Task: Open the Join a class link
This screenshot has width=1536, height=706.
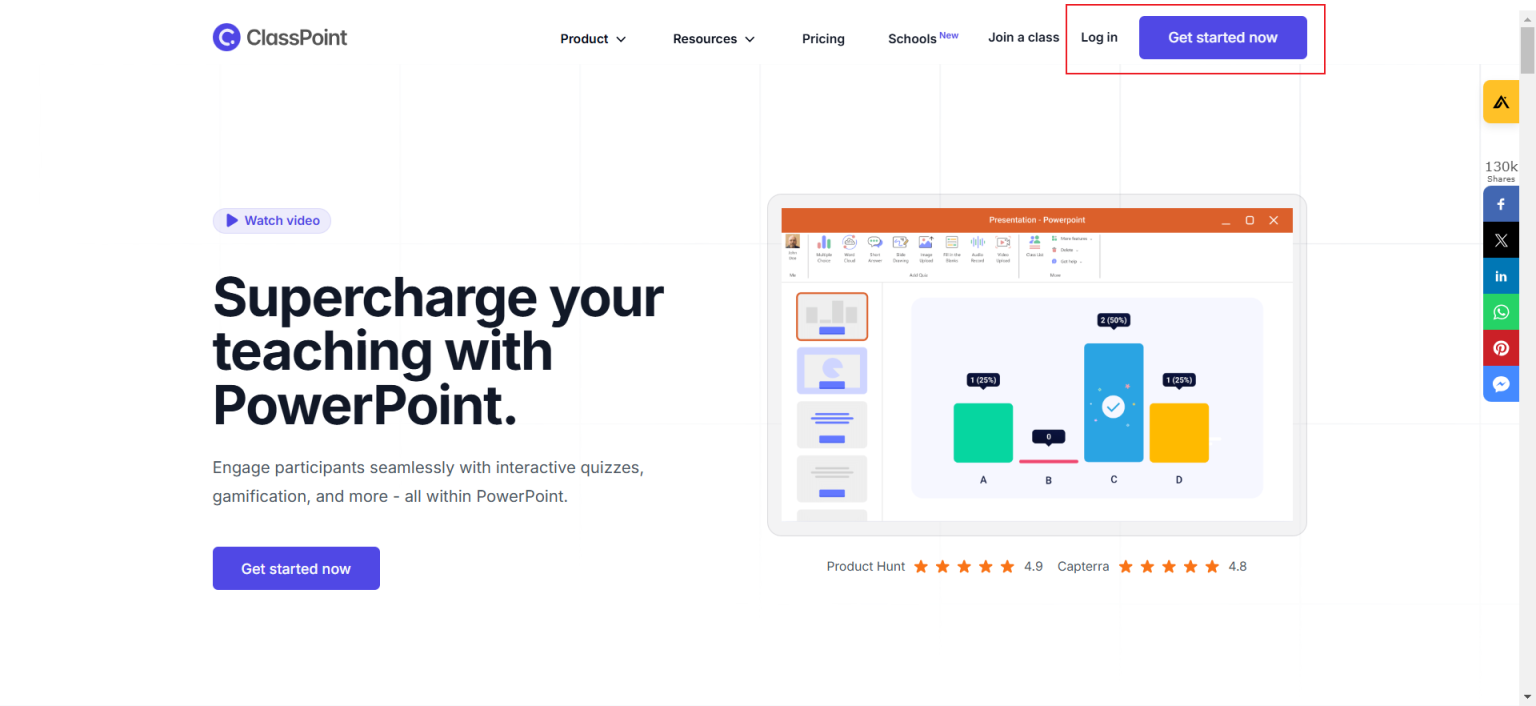Action: (1023, 38)
